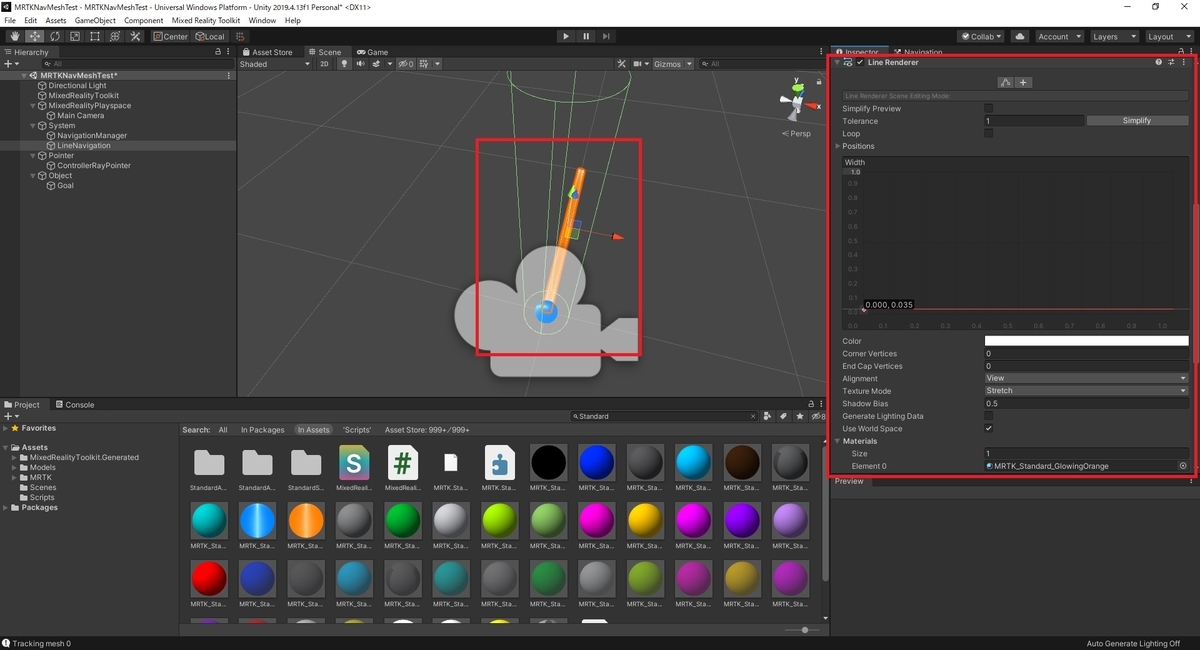The width and height of the screenshot is (1200, 650).
Task: Select the Rotate tool
Action: (x=54, y=36)
